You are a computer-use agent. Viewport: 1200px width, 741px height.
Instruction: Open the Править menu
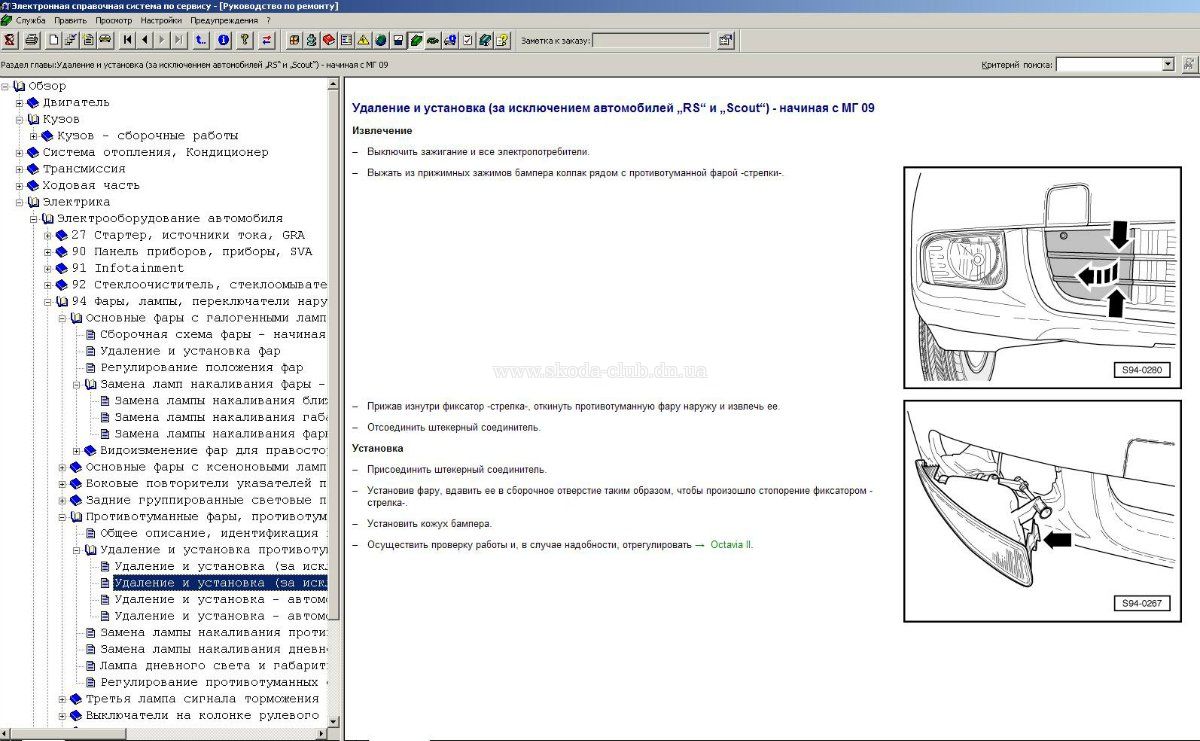[70, 20]
